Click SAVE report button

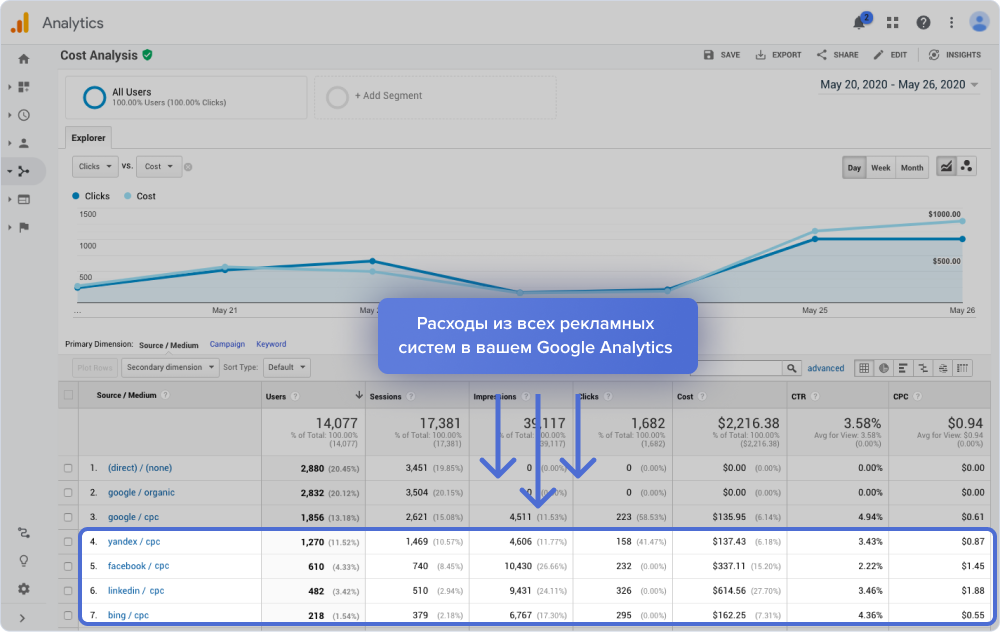pos(721,55)
